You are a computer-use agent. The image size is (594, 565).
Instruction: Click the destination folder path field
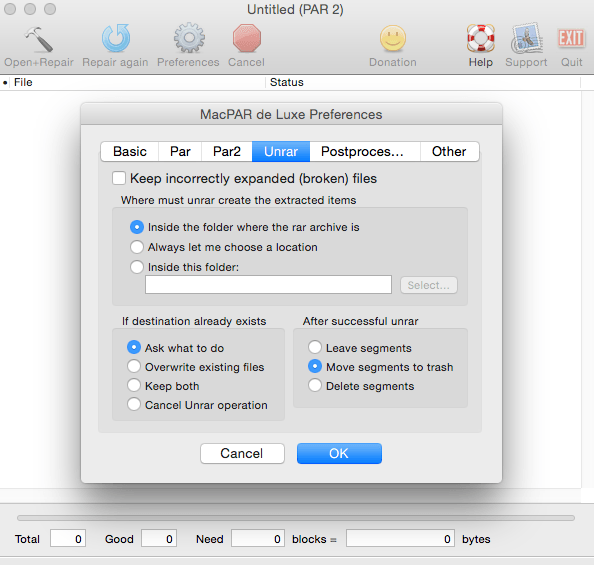pyautogui.click(x=268, y=285)
